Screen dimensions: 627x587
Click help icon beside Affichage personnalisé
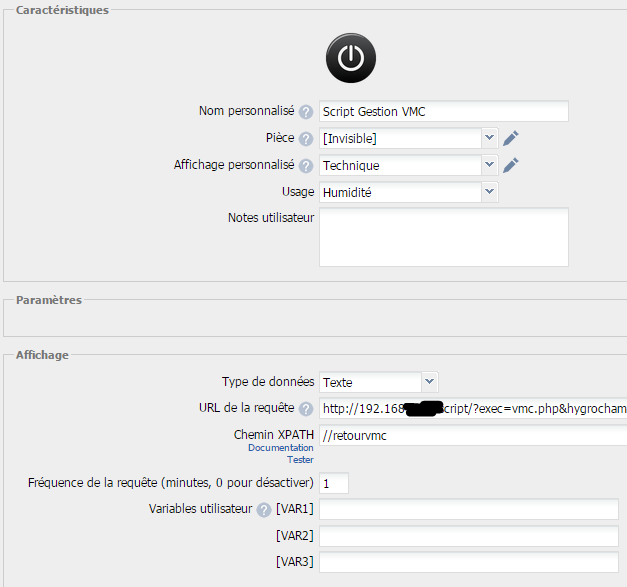click(306, 166)
